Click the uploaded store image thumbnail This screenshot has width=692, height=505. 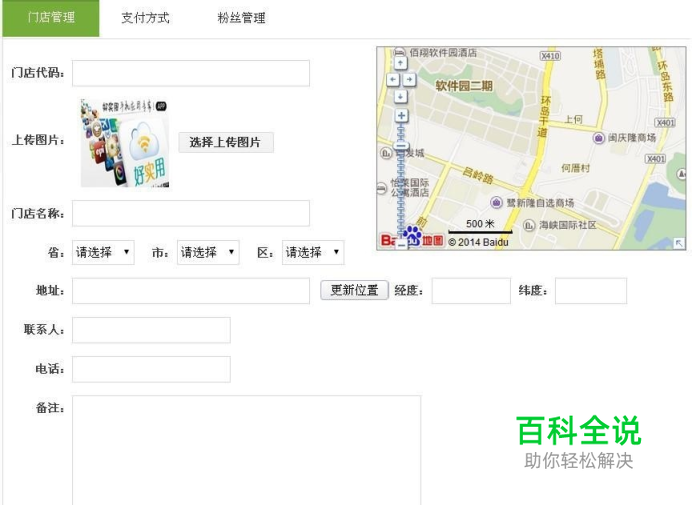click(x=125, y=143)
